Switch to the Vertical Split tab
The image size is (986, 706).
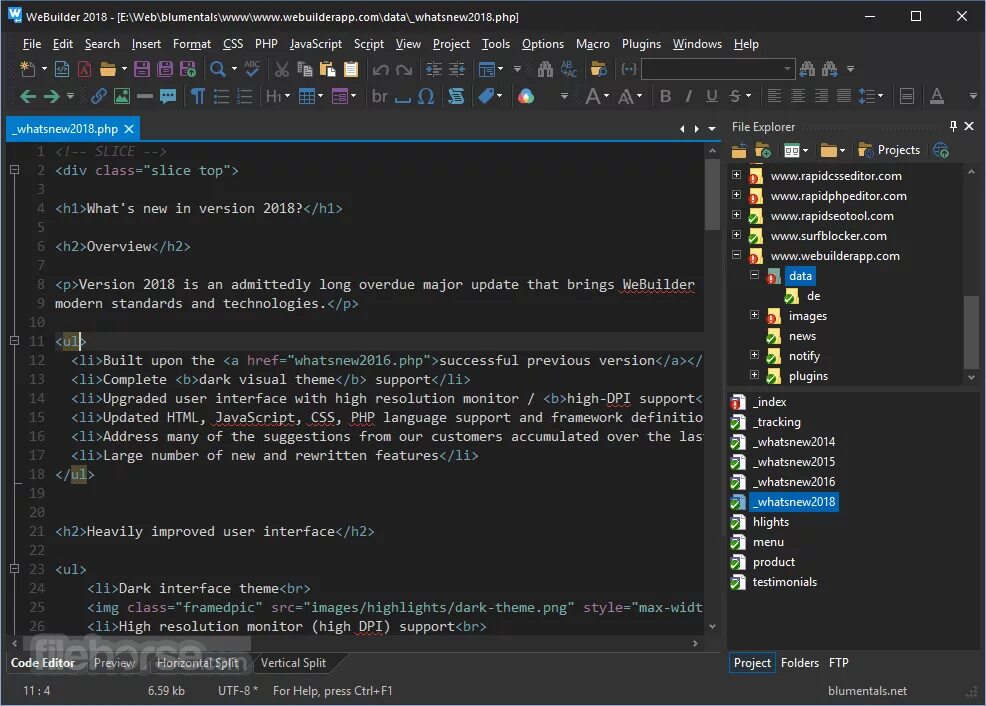click(x=293, y=663)
